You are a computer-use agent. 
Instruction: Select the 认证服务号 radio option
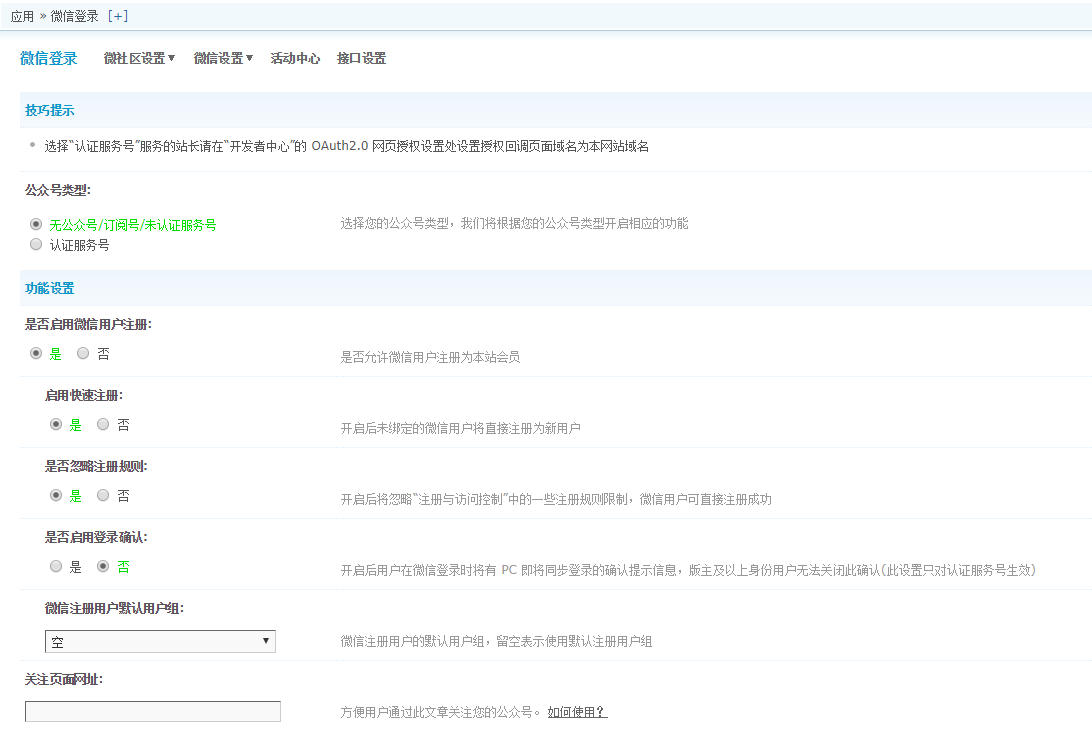(x=36, y=244)
